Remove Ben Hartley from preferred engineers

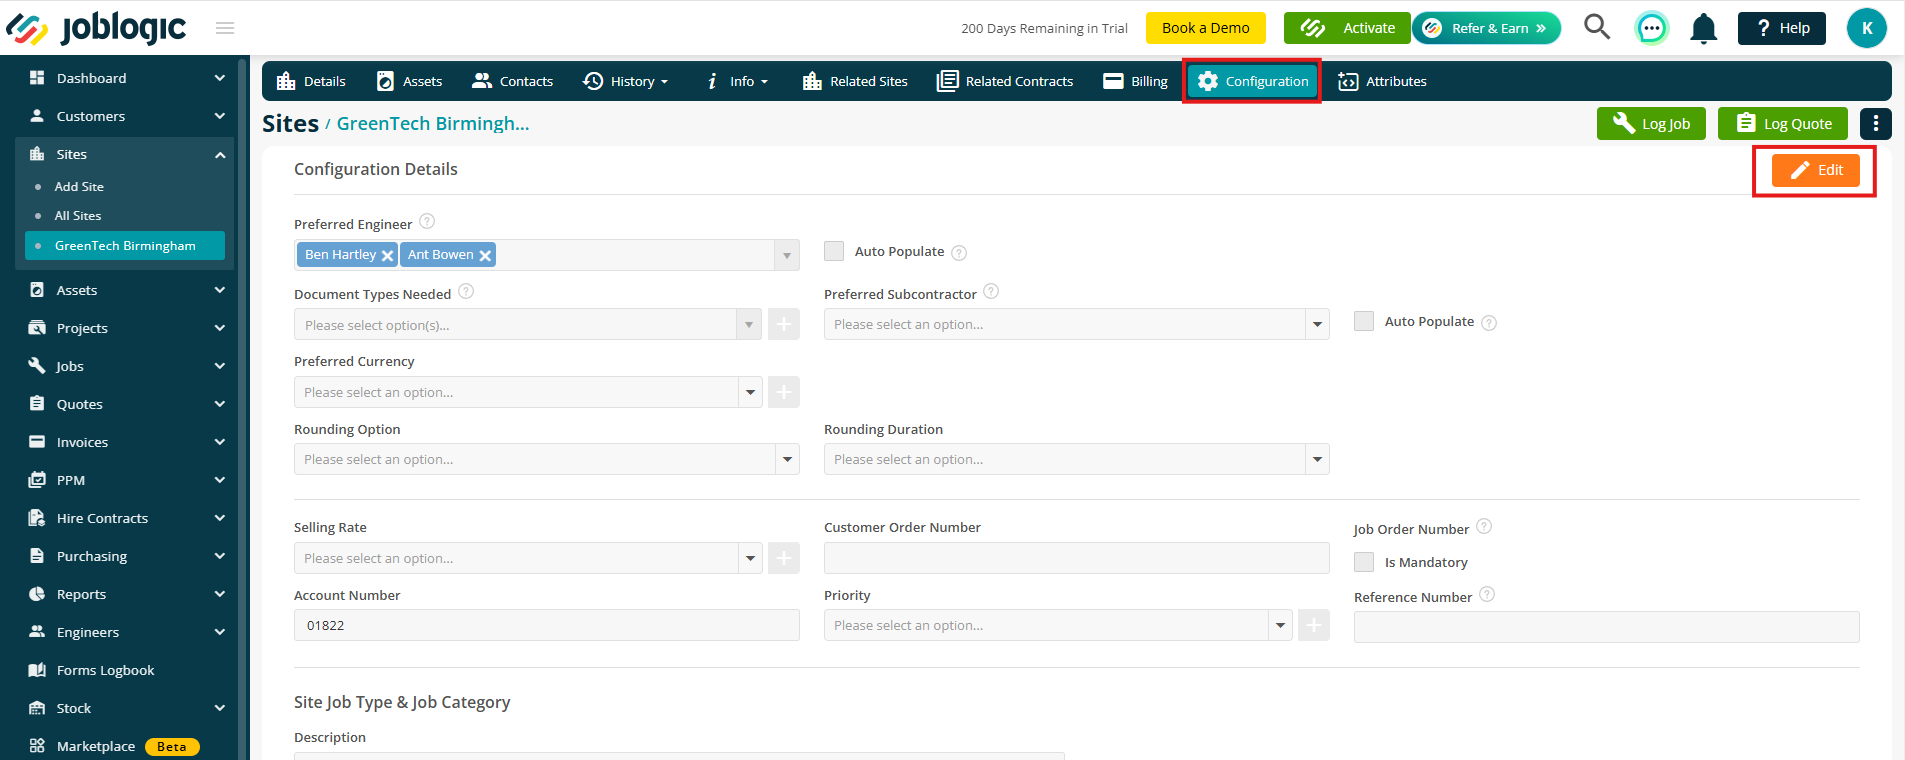(388, 256)
